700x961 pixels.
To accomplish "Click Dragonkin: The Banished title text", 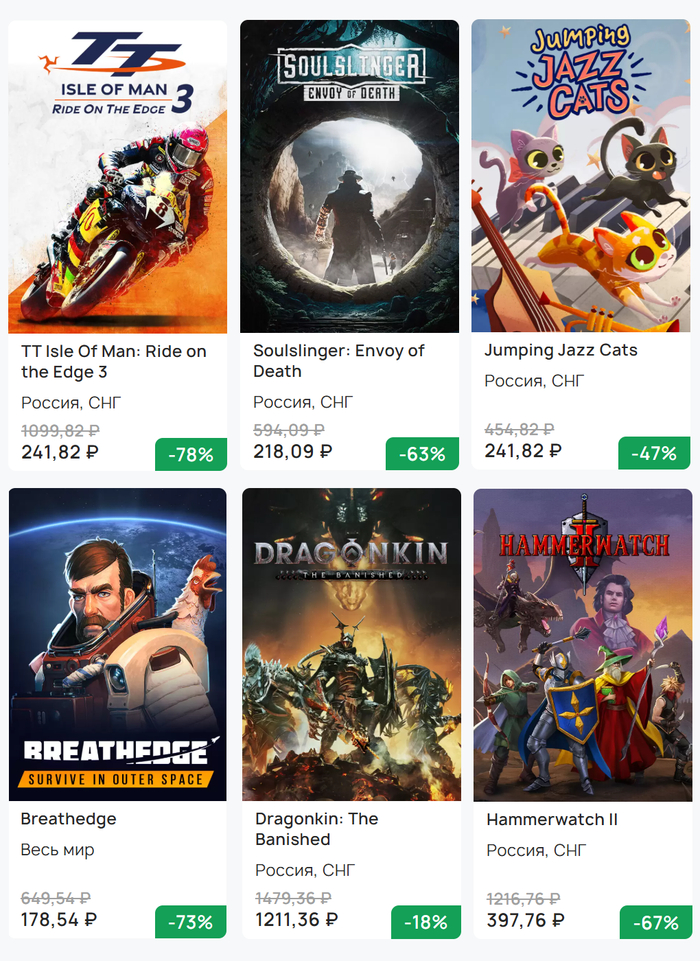I will (x=316, y=829).
